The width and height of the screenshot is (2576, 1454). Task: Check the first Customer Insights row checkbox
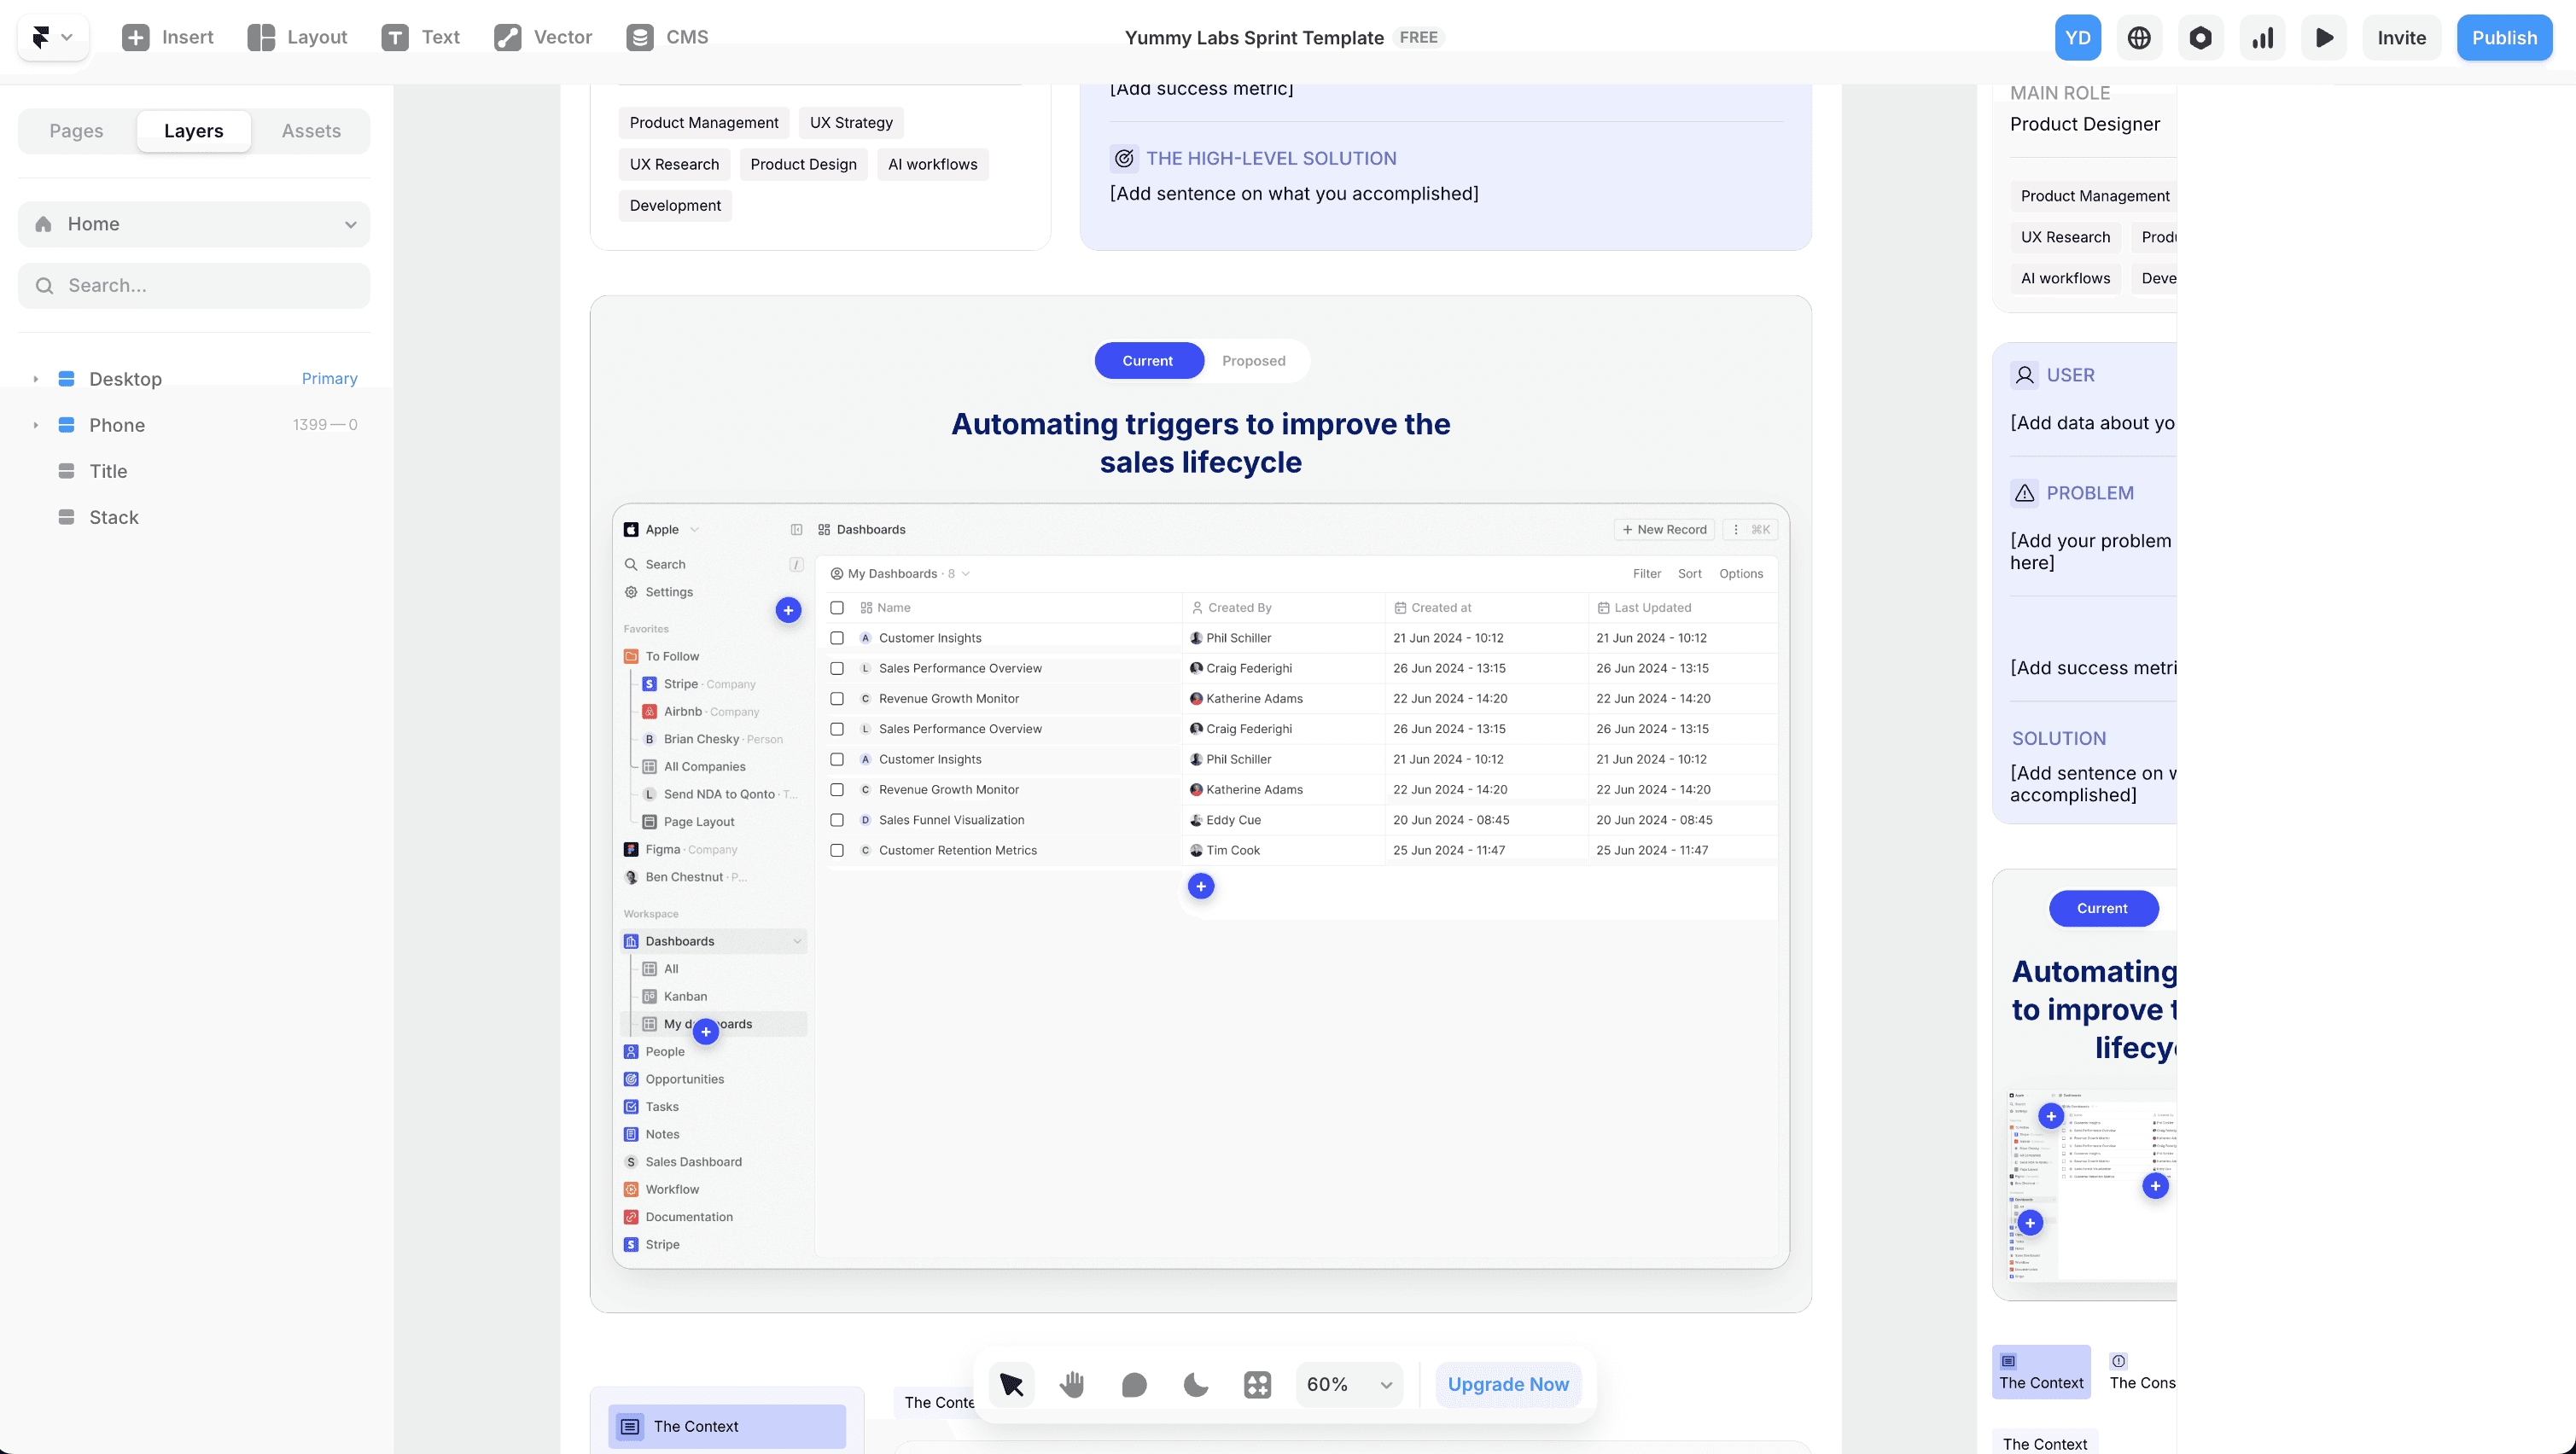pos(837,638)
